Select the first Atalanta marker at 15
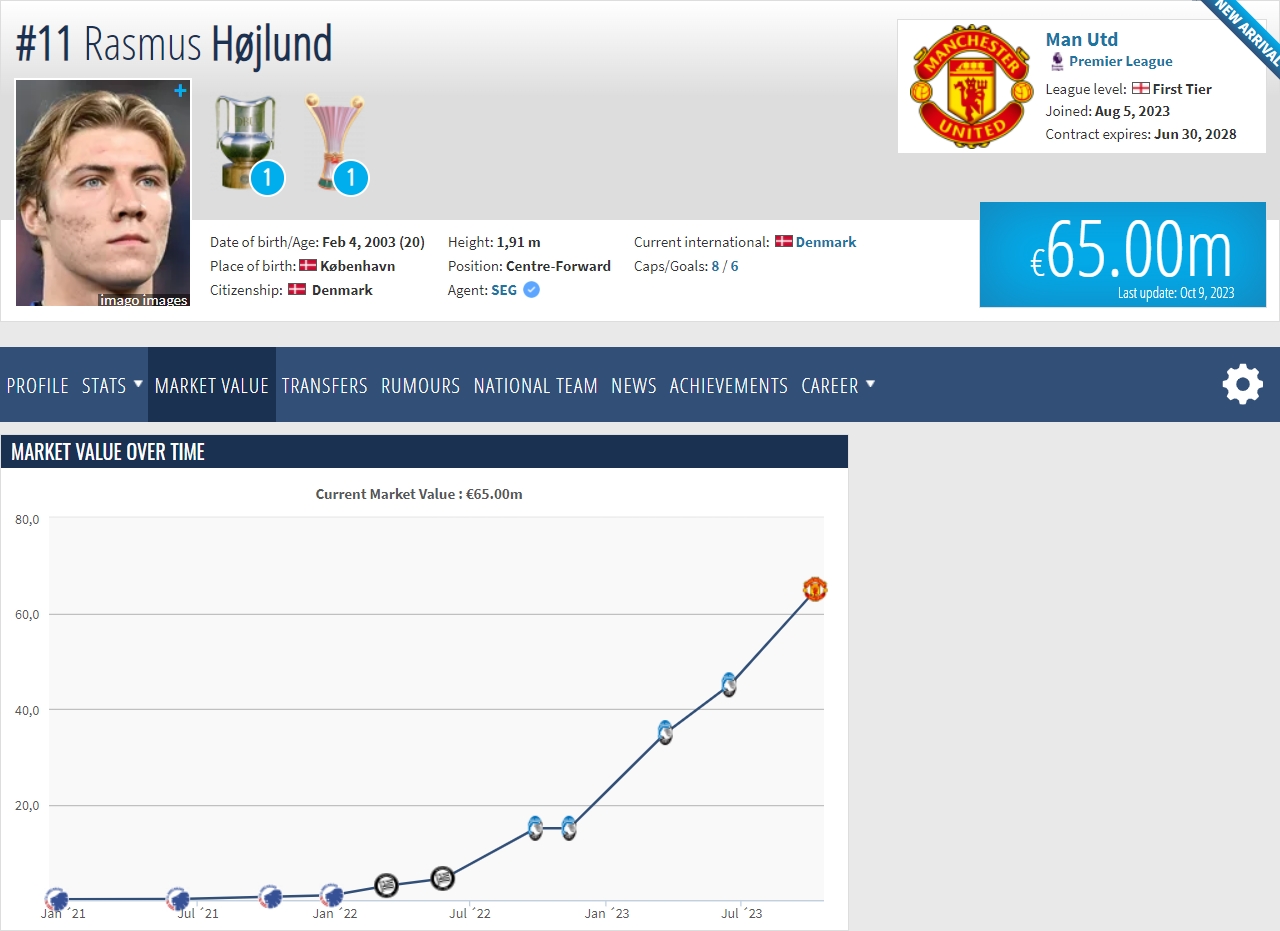 point(535,828)
